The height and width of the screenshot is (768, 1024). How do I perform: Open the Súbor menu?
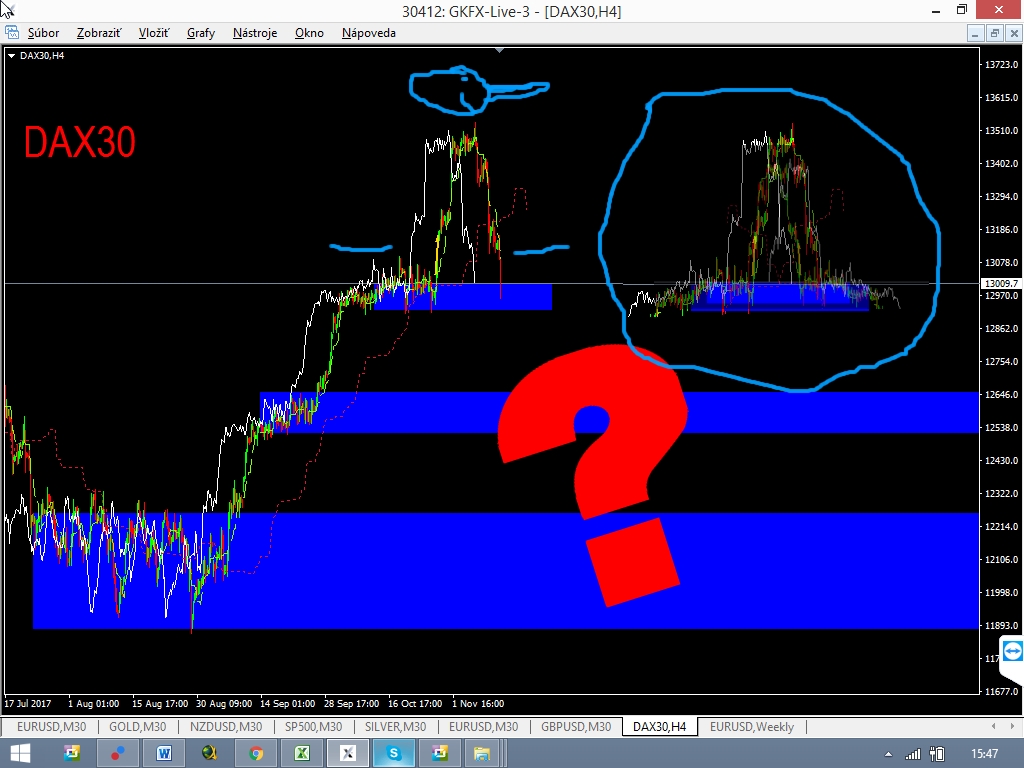pos(43,33)
